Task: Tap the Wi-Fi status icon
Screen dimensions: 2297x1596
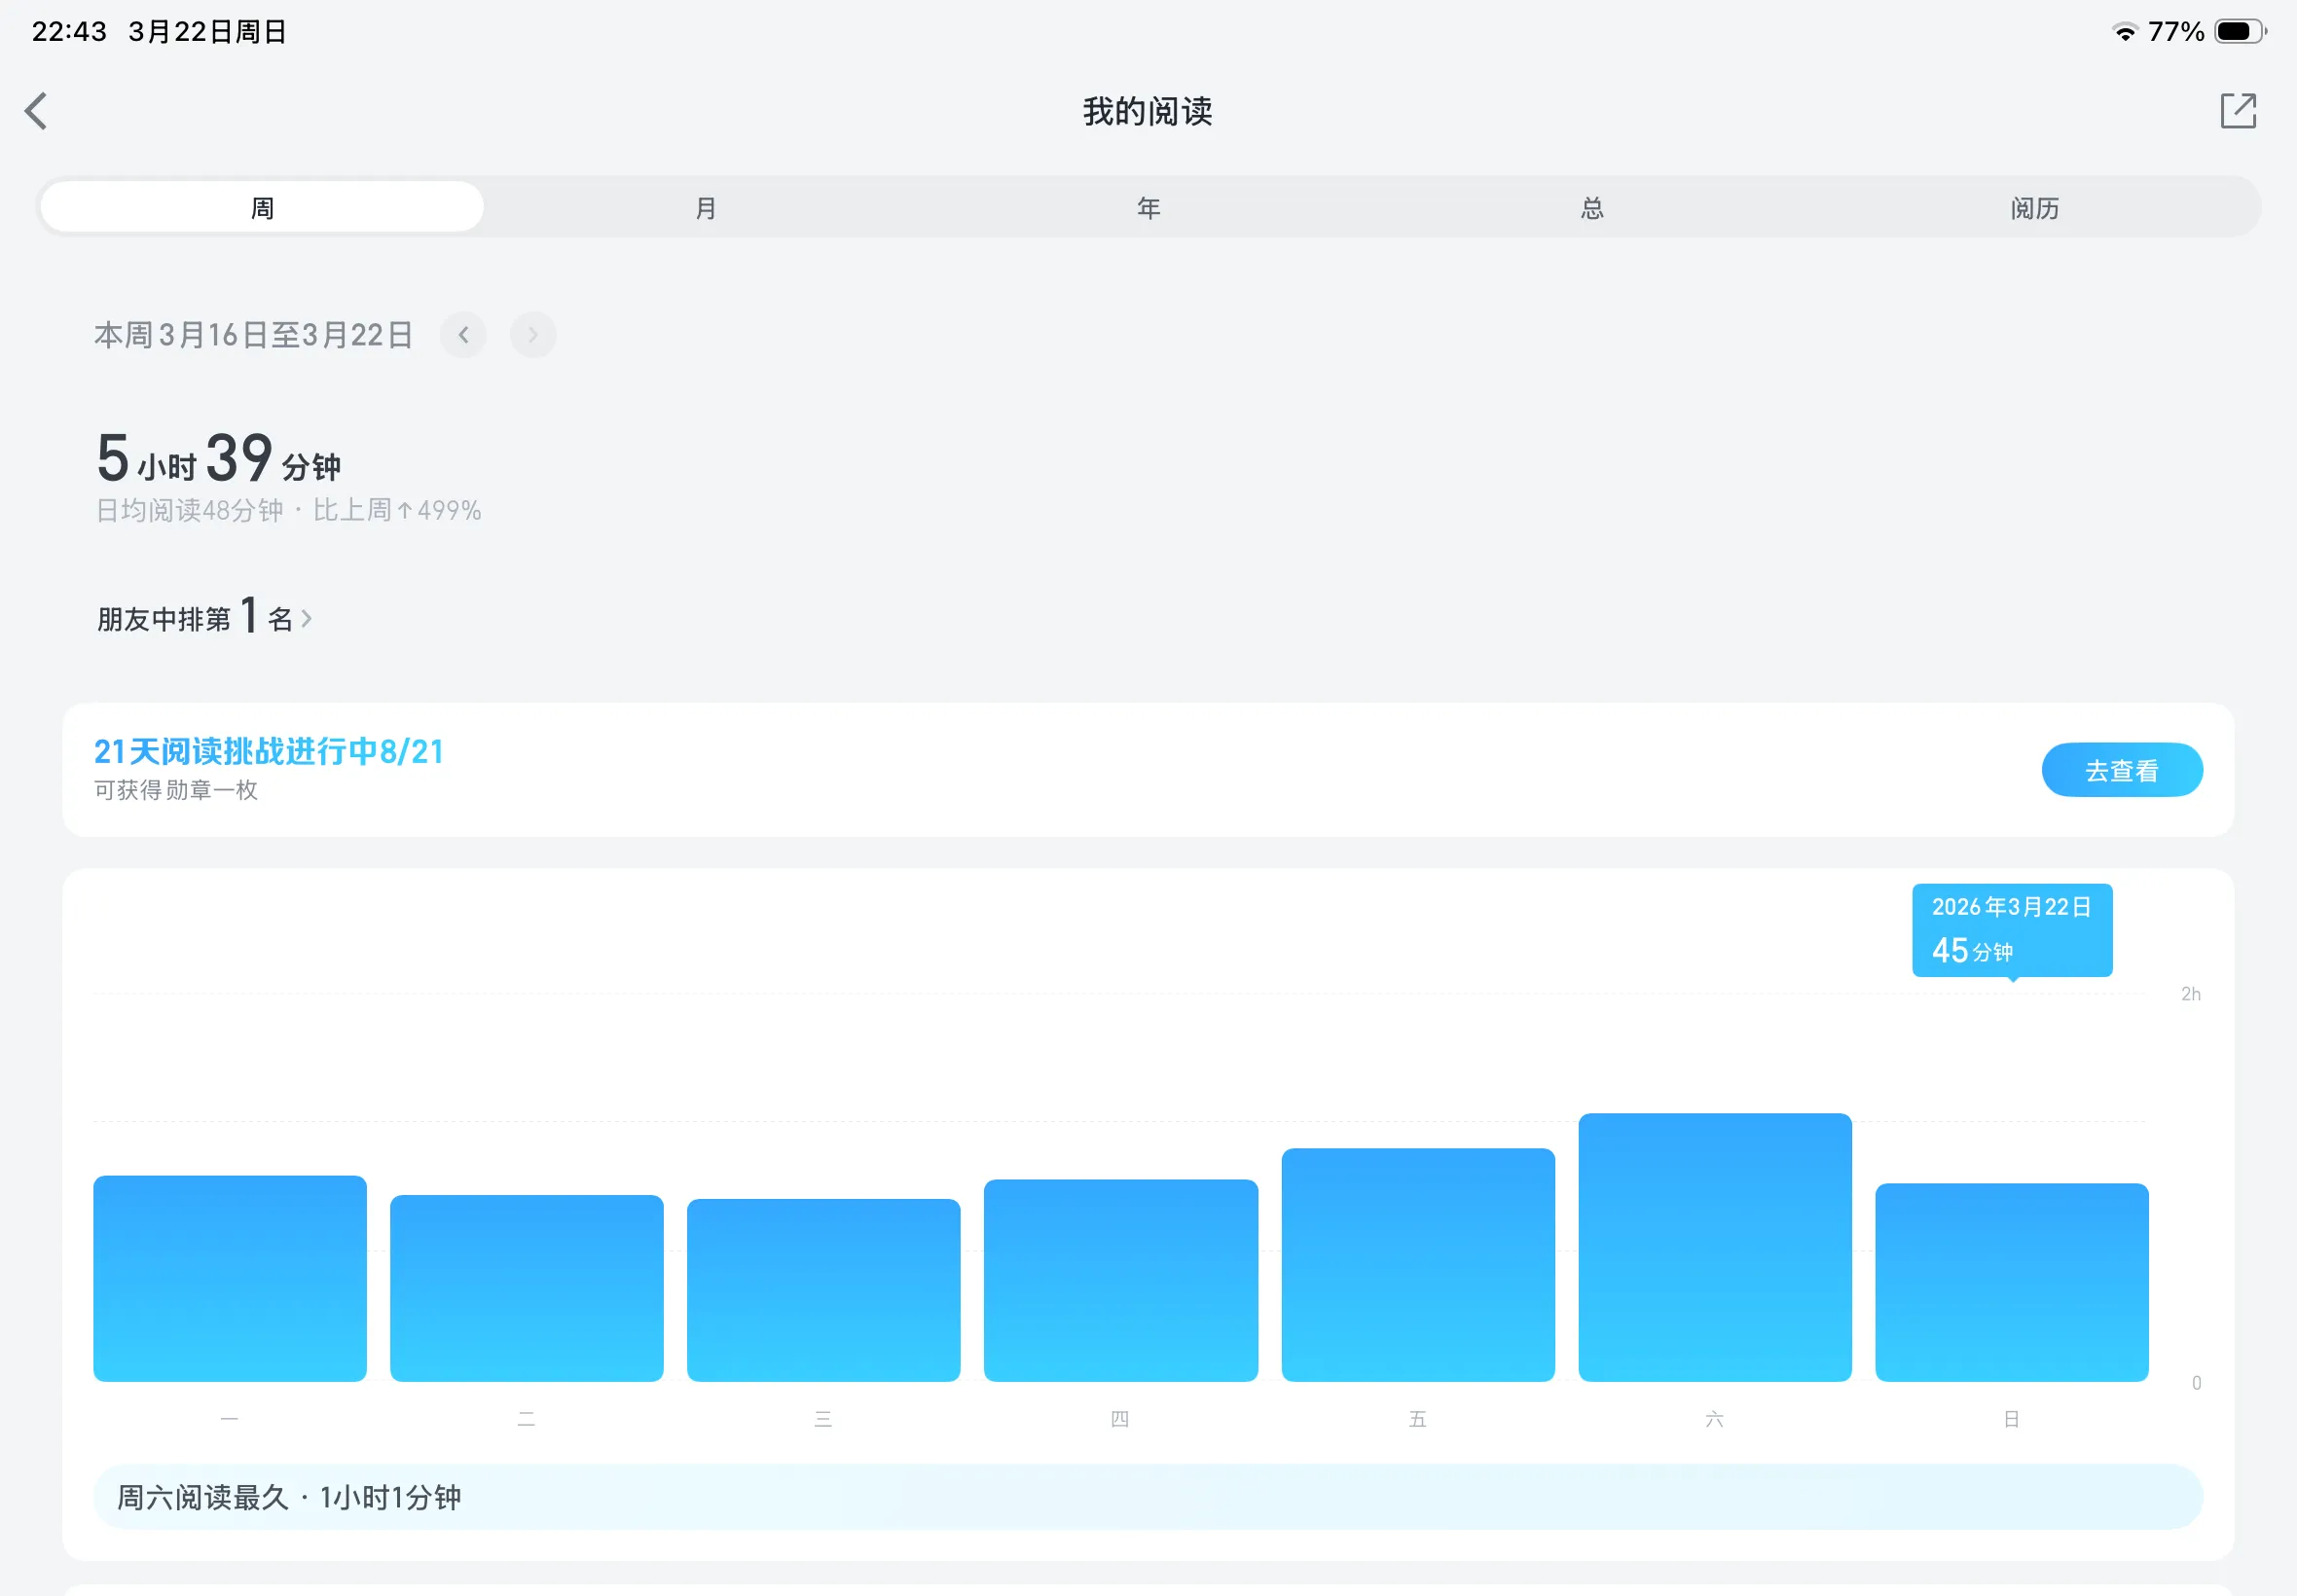Action: coord(2124,32)
